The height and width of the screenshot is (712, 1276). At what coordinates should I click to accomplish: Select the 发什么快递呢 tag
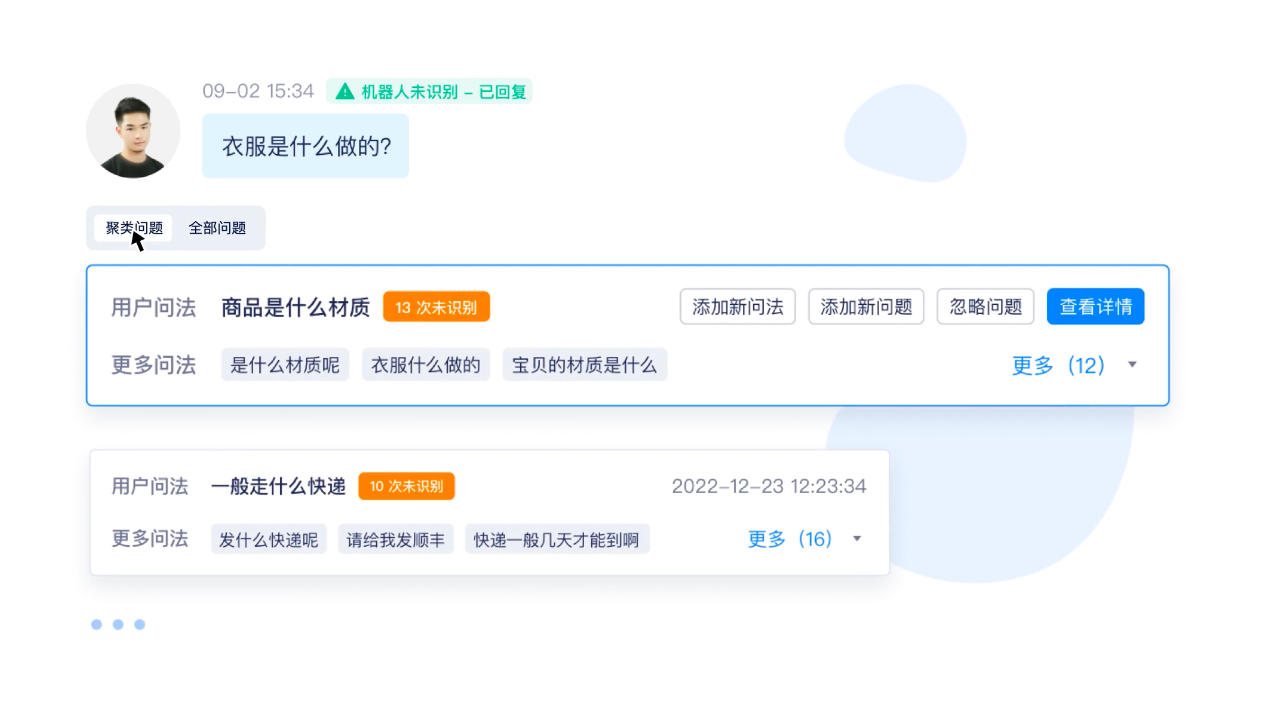269,540
